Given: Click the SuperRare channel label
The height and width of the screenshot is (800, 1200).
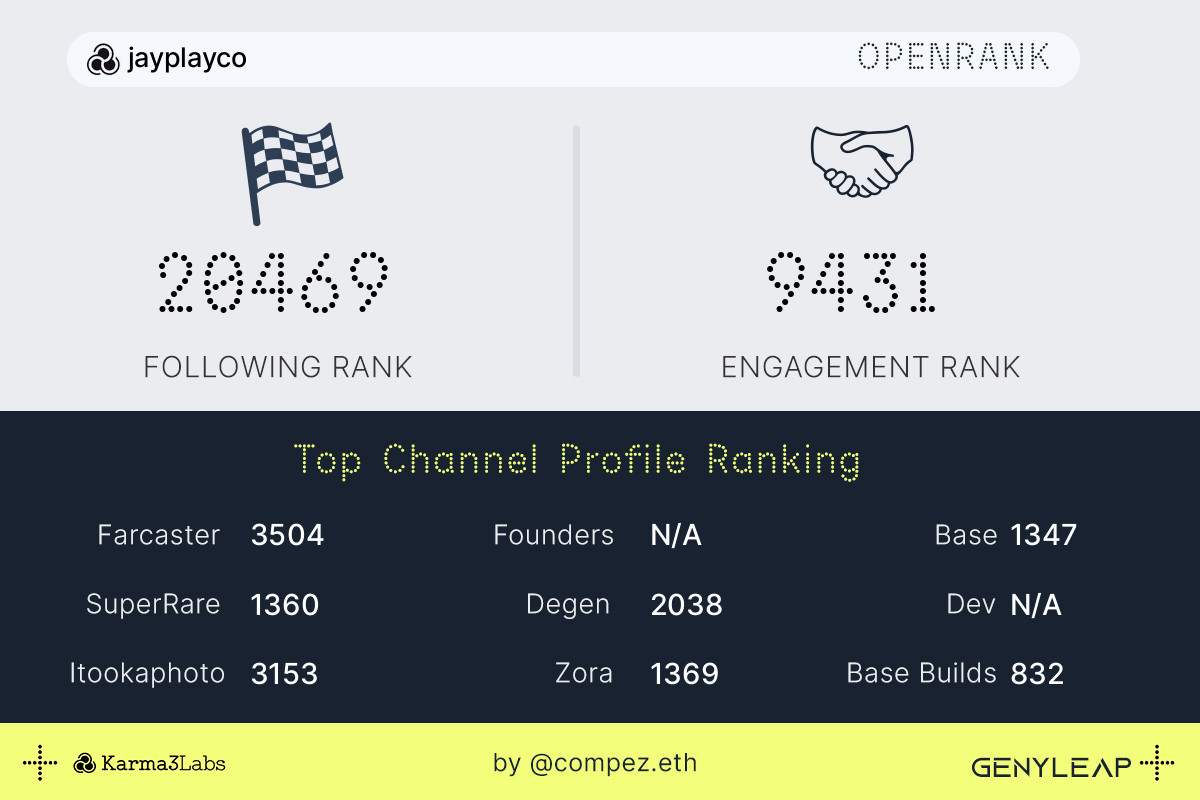Looking at the screenshot, I should 153,604.
